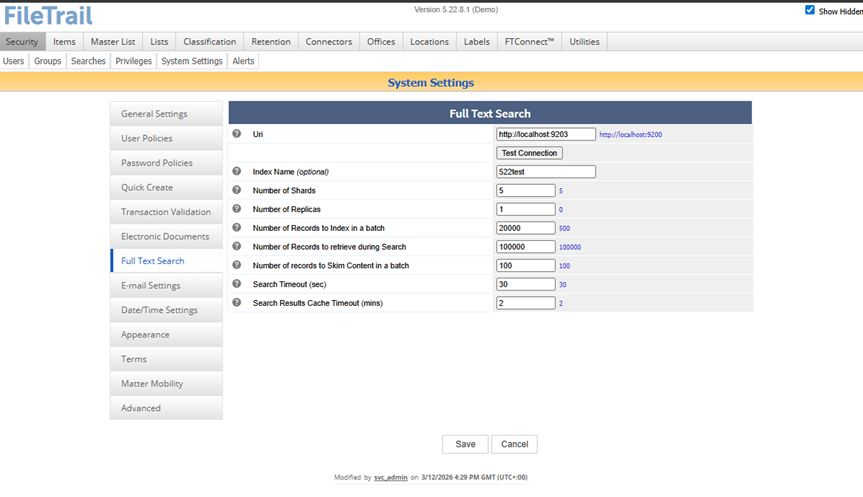This screenshot has width=863, height=497.
Task: Click the default http://localhost:9200 link
Action: 631,134
